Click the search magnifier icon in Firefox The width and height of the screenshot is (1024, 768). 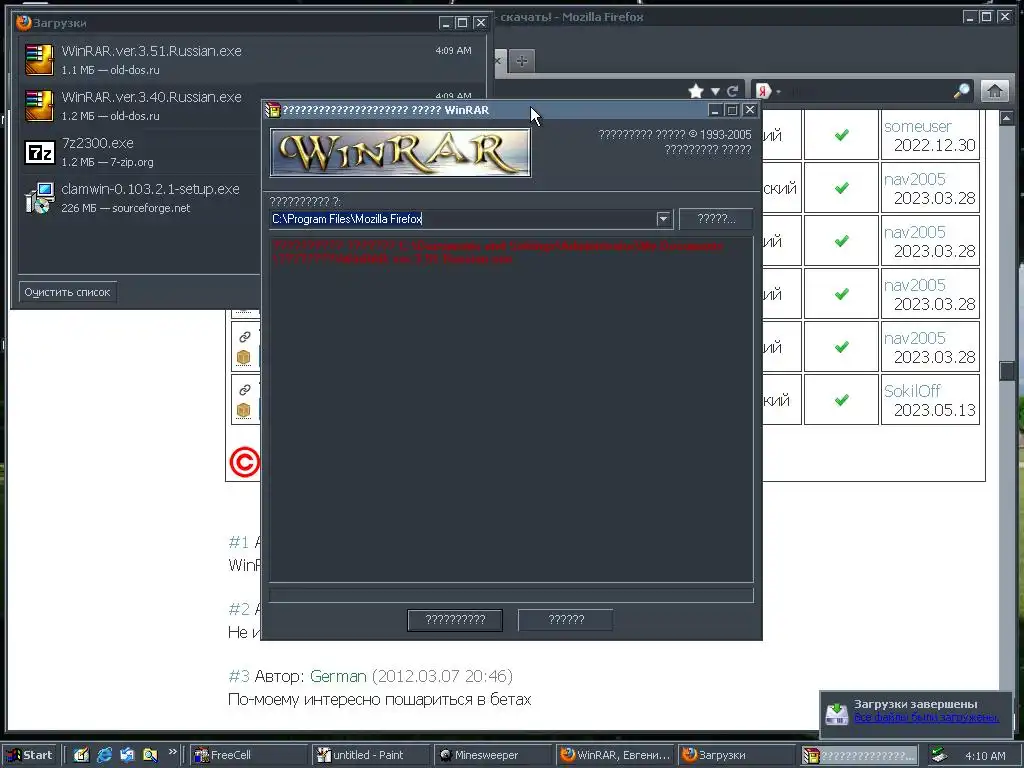[x=961, y=91]
